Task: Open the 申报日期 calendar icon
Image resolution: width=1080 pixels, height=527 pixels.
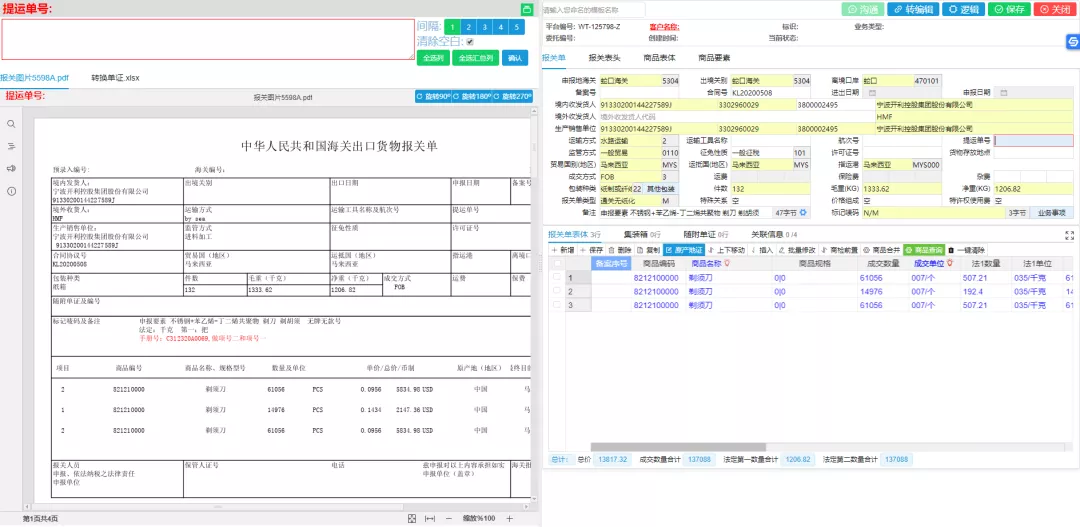Action: pyautogui.click(x=1004, y=92)
